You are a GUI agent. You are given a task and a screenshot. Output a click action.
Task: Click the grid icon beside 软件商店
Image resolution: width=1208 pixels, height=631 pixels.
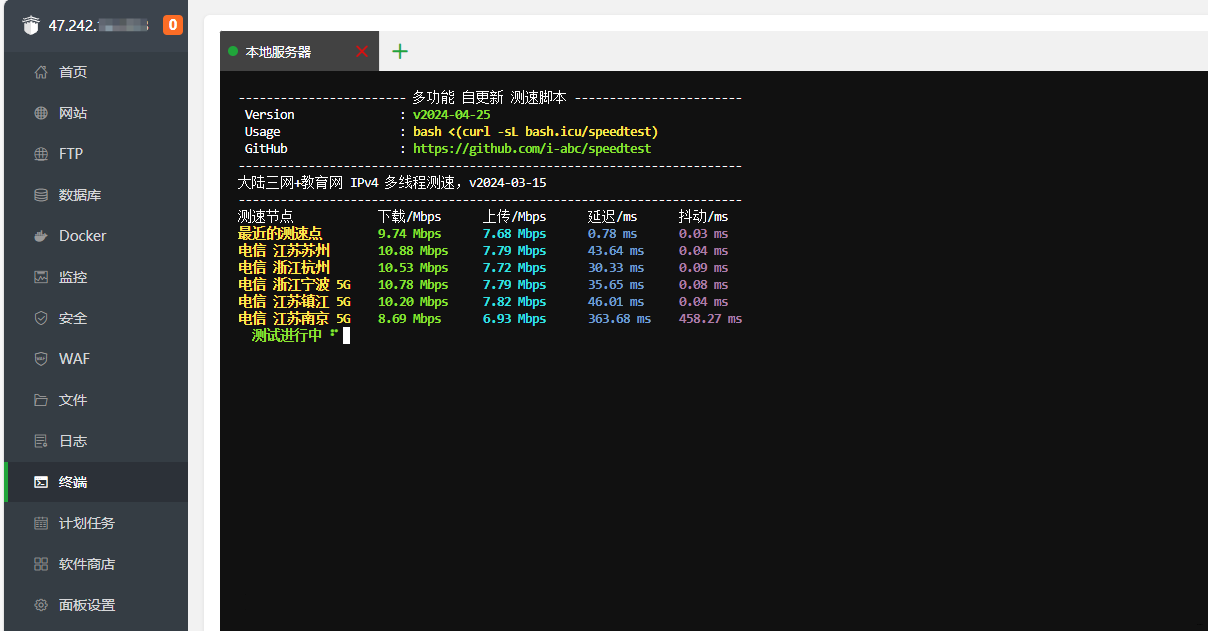41,564
